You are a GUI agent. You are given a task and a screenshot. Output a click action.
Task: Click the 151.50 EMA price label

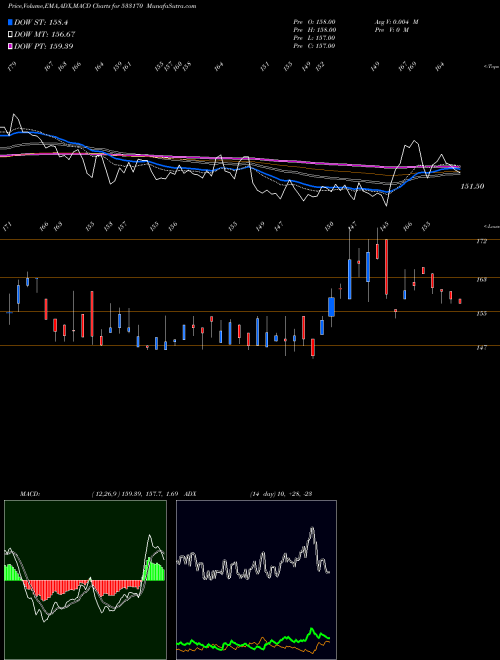pyautogui.click(x=472, y=186)
